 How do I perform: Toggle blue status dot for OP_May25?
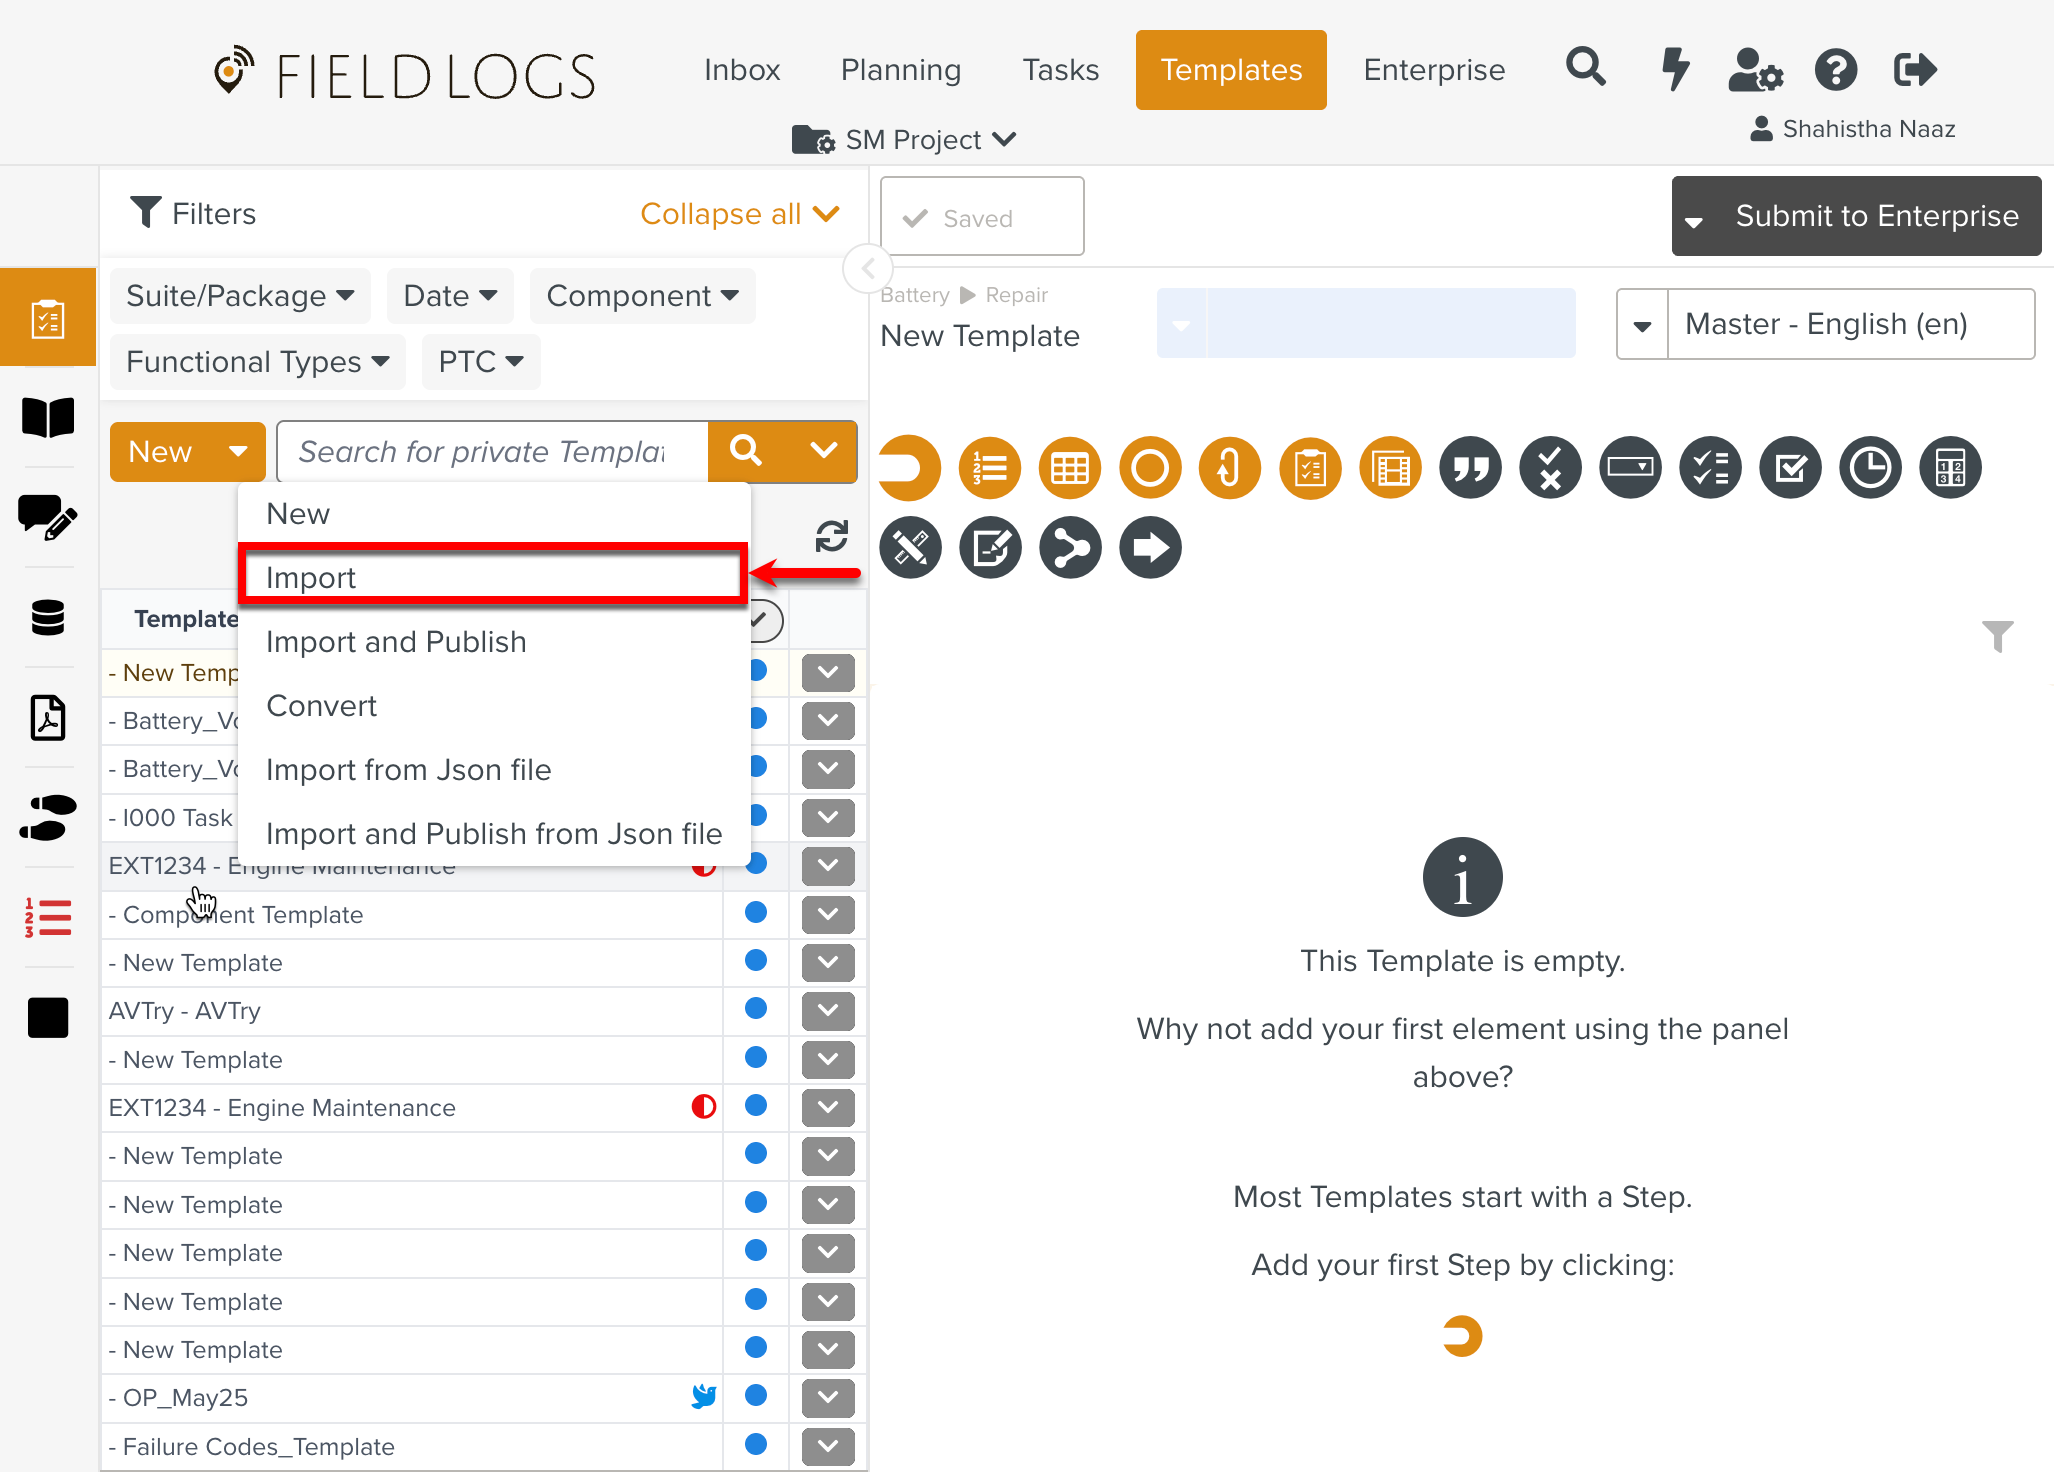[x=756, y=1395]
